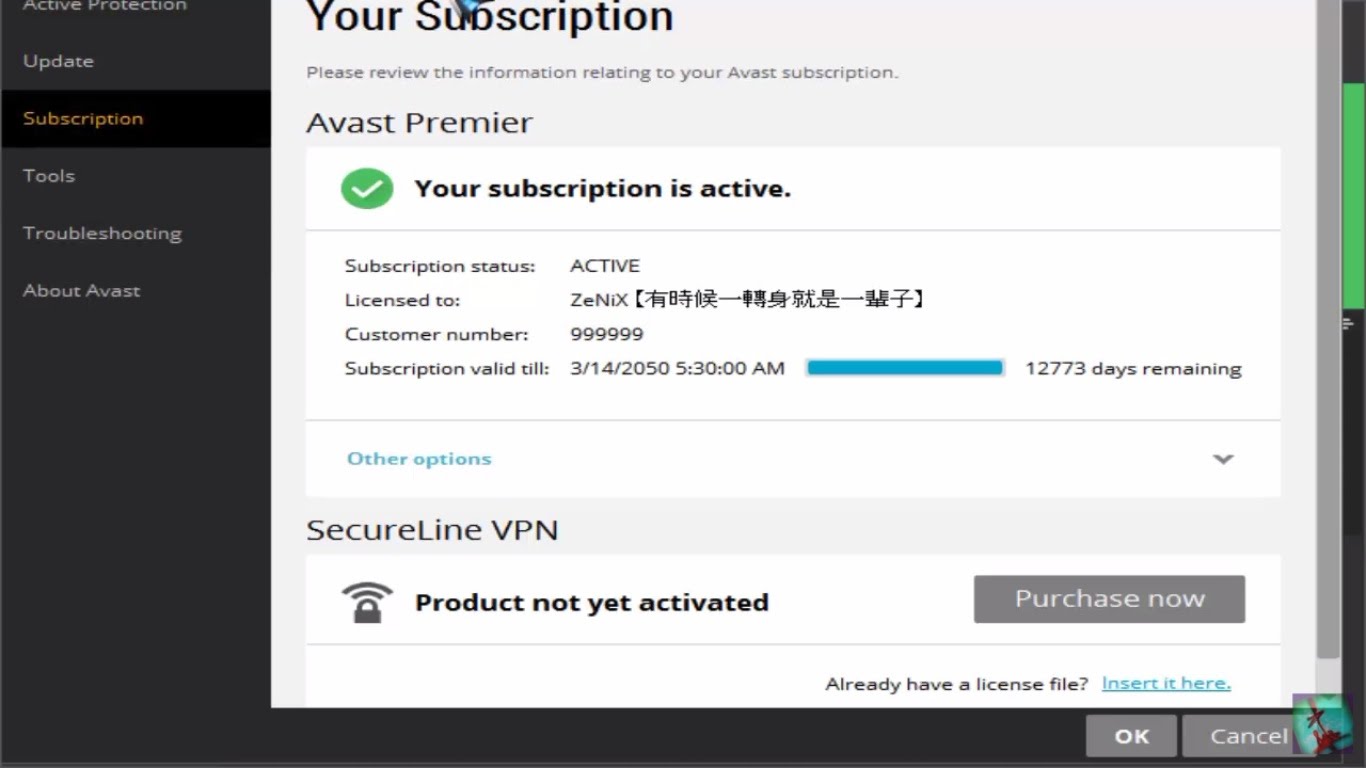This screenshot has width=1366, height=768.
Task: Click the blue subscription remaining progress bar
Action: 904,368
